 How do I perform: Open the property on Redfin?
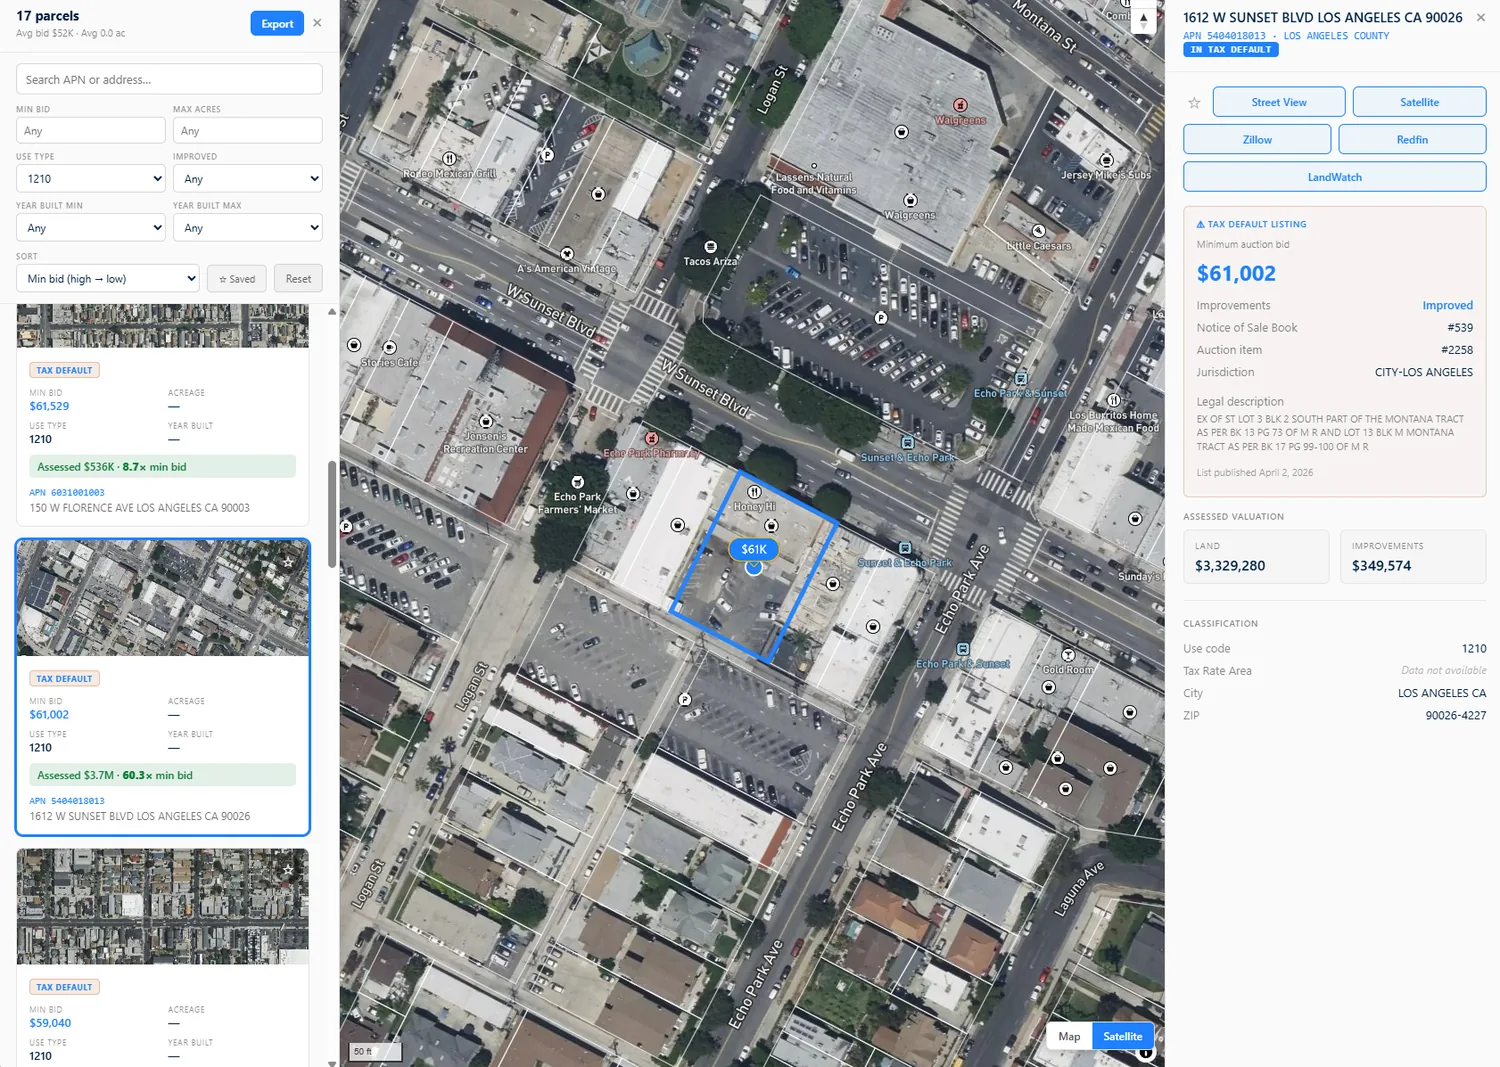(x=1412, y=140)
